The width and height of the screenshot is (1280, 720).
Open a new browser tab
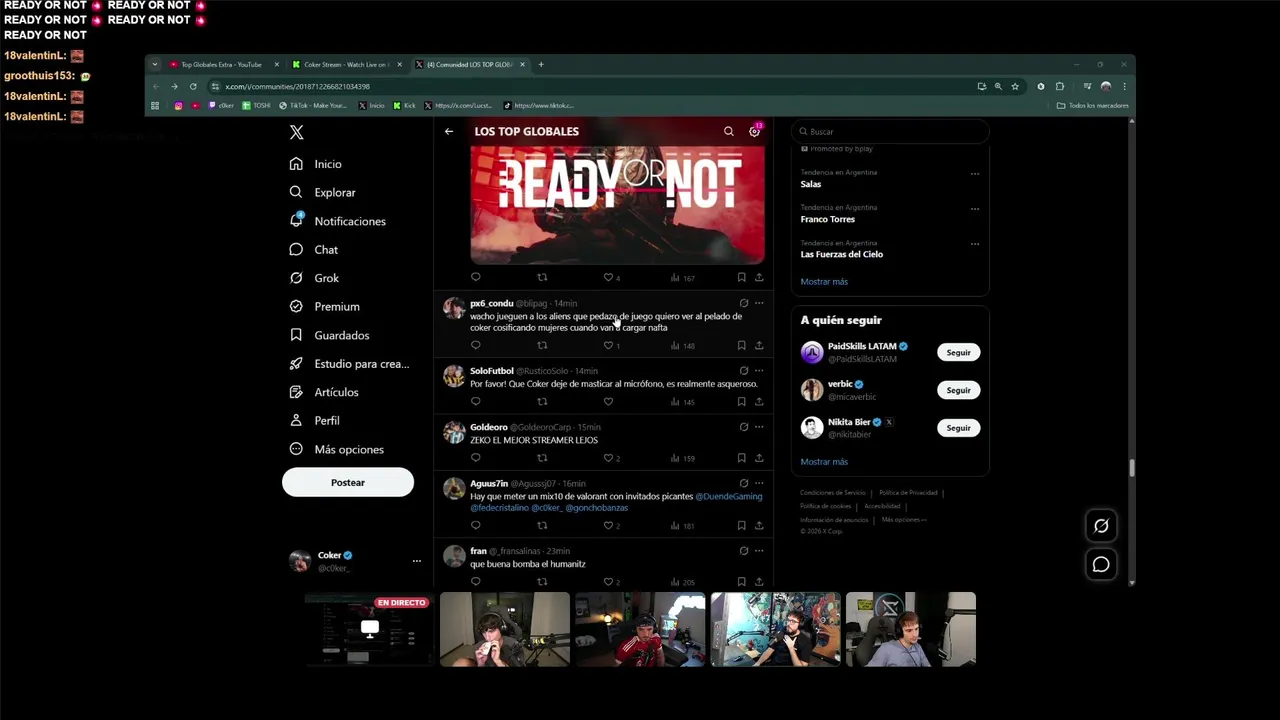click(541, 64)
